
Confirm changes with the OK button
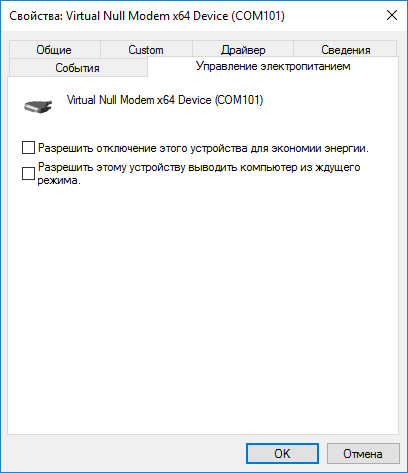(282, 454)
